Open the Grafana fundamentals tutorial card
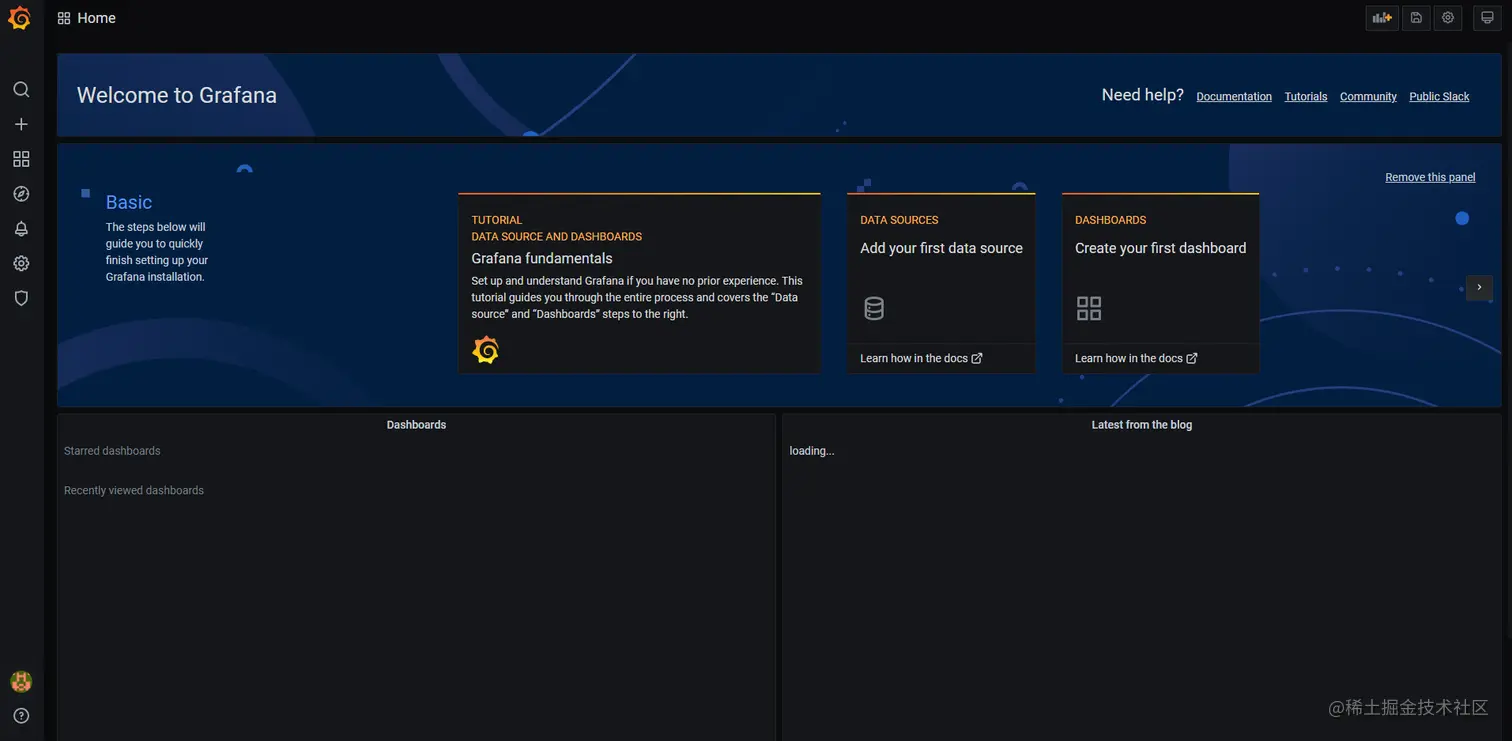1512x741 pixels. 639,284
